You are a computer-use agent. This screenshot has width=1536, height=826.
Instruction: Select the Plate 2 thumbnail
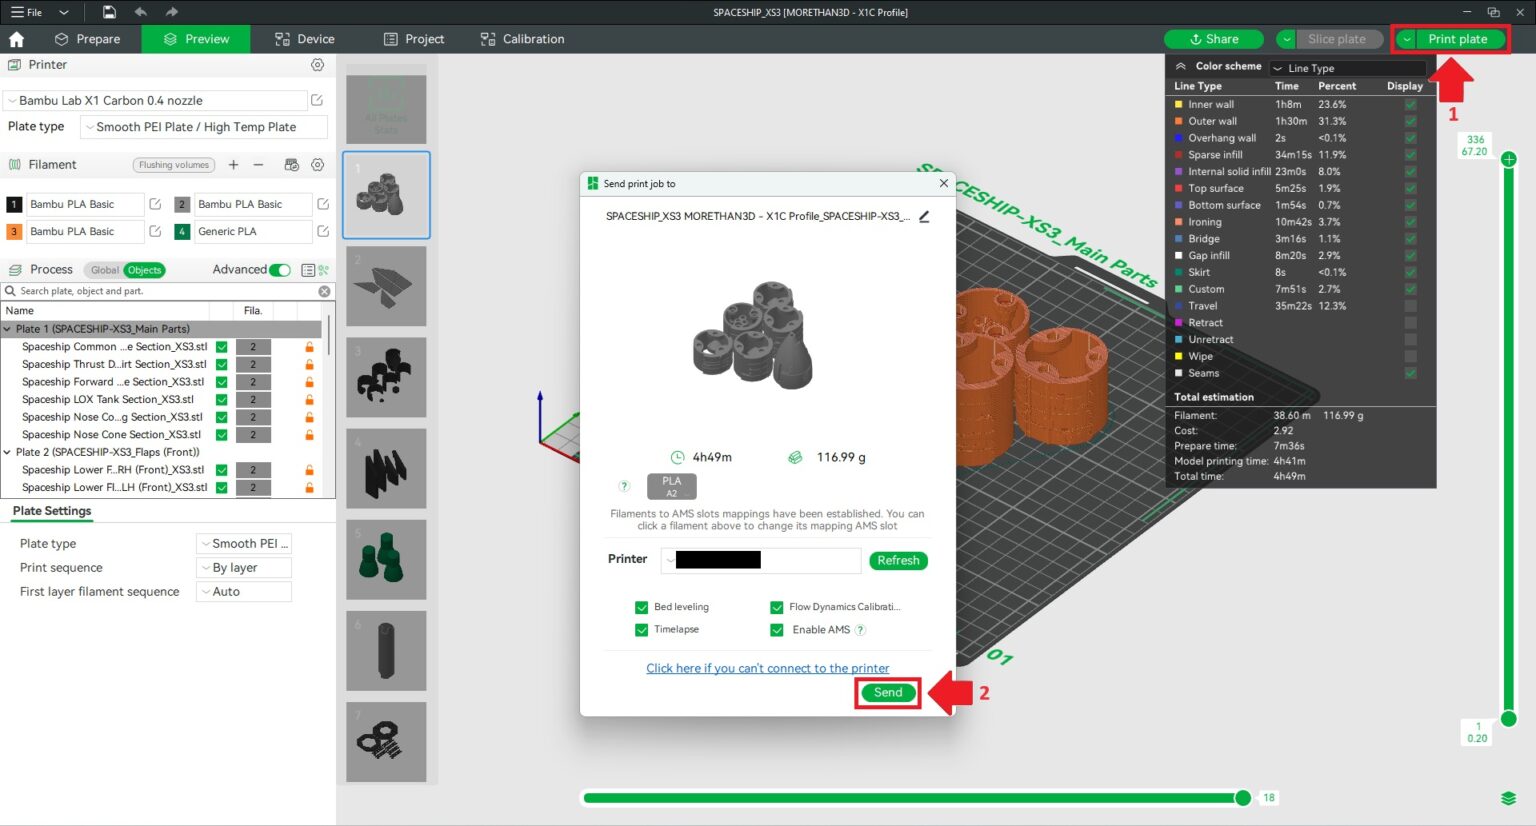387,285
